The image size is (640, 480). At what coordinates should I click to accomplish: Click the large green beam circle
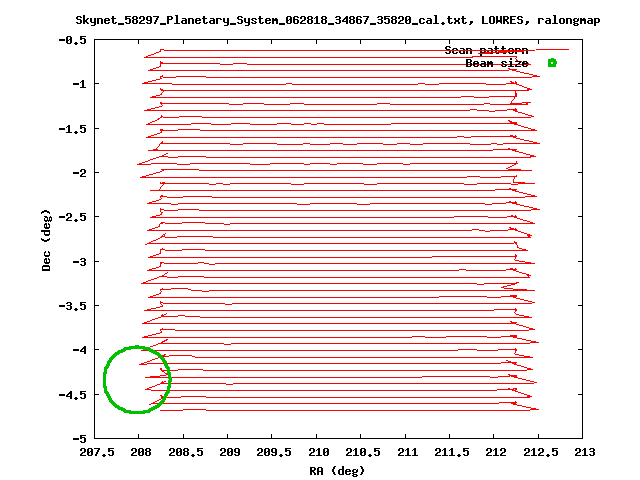pos(137,380)
